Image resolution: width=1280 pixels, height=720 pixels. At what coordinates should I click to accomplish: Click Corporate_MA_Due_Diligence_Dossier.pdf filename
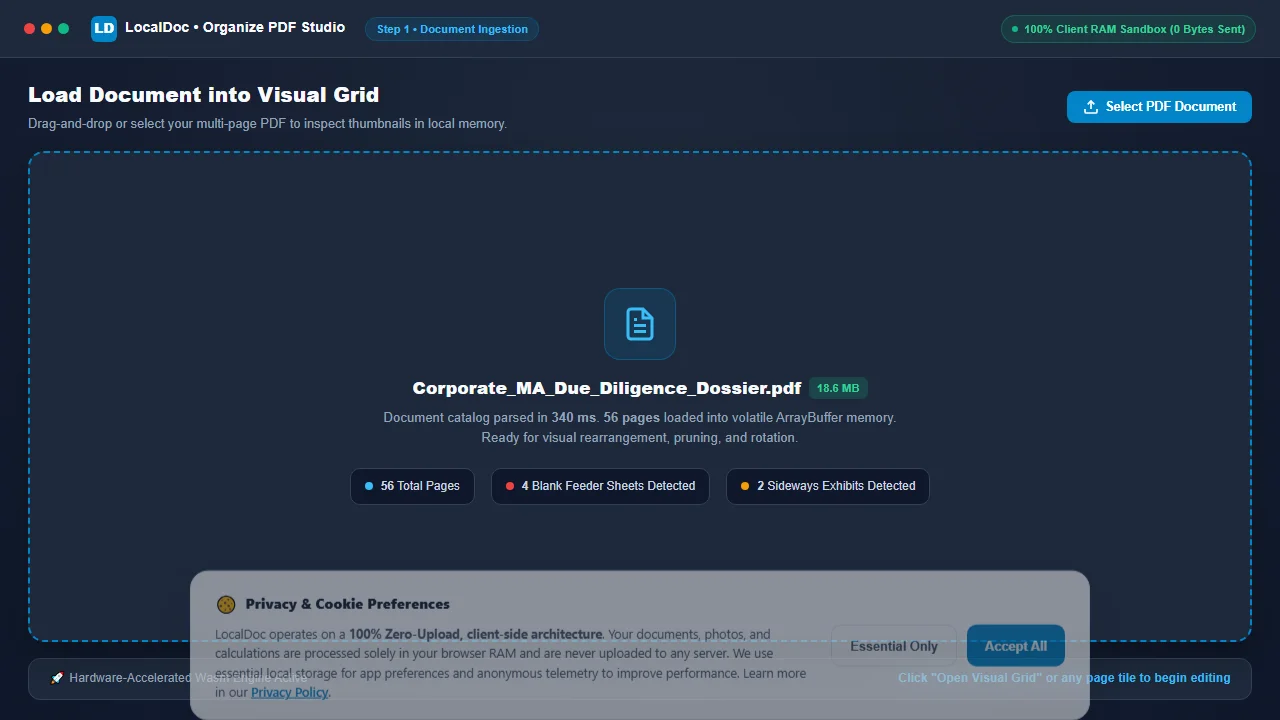pyautogui.click(x=607, y=388)
